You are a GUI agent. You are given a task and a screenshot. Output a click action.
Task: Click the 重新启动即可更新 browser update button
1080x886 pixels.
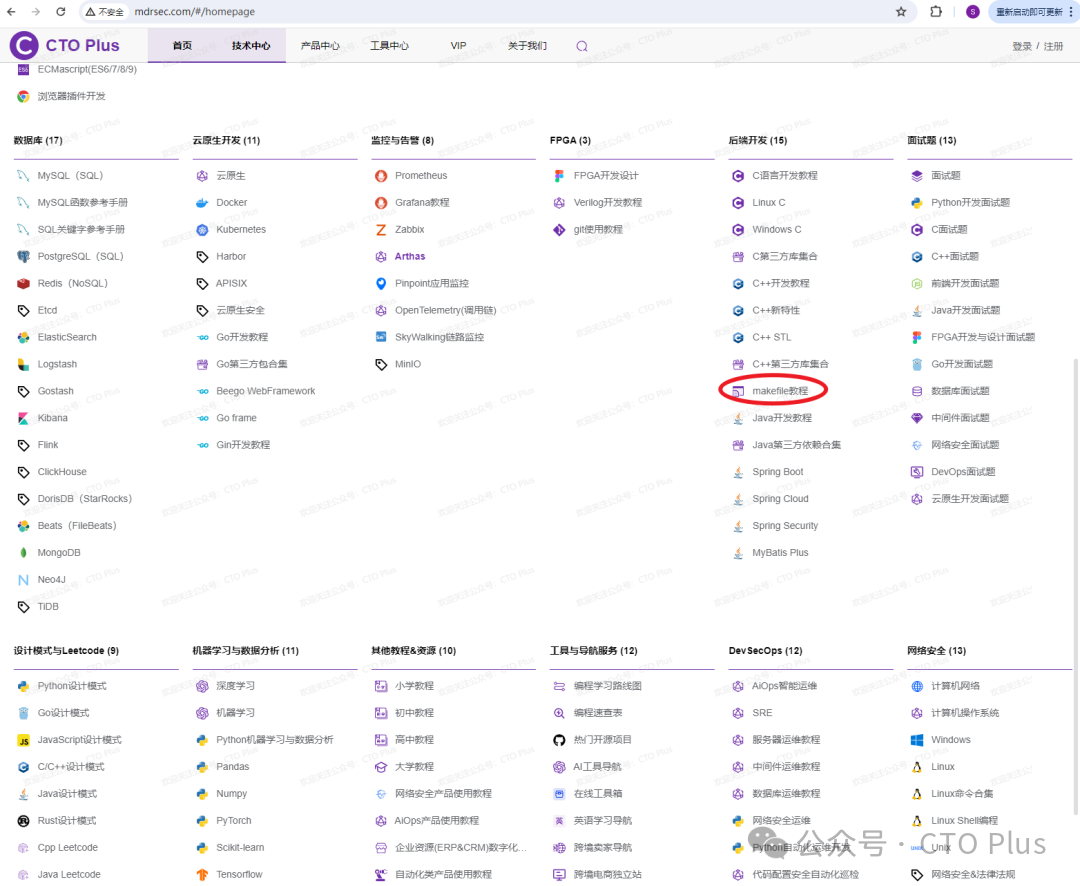click(1028, 12)
